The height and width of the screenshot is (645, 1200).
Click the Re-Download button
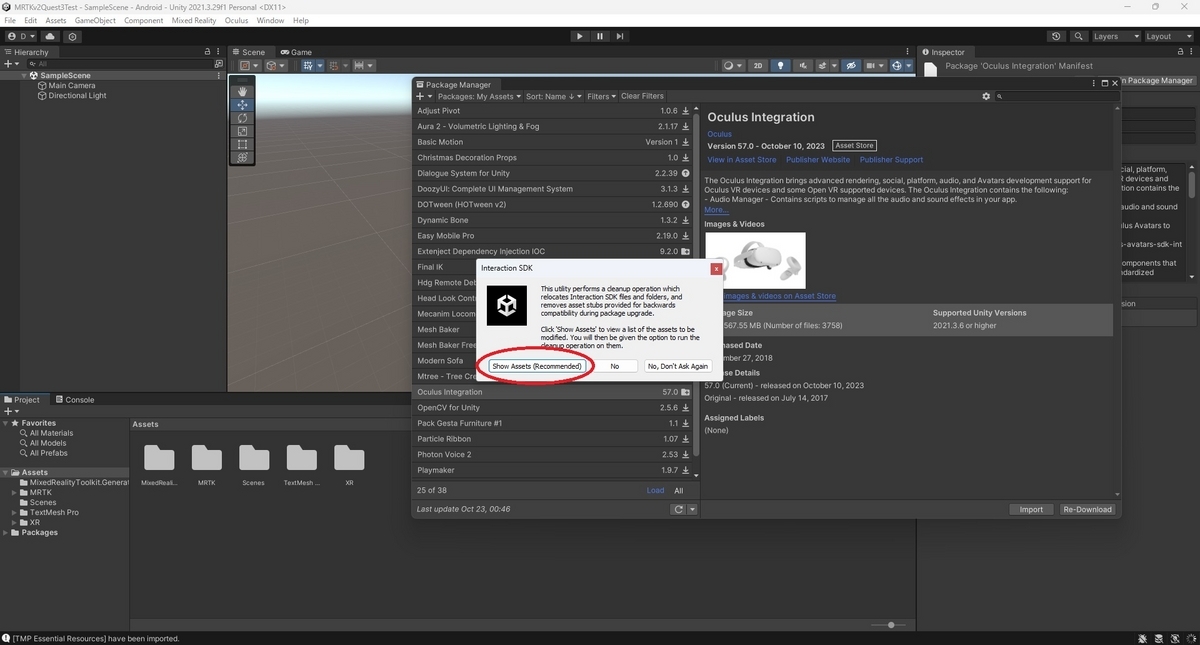(1087, 509)
